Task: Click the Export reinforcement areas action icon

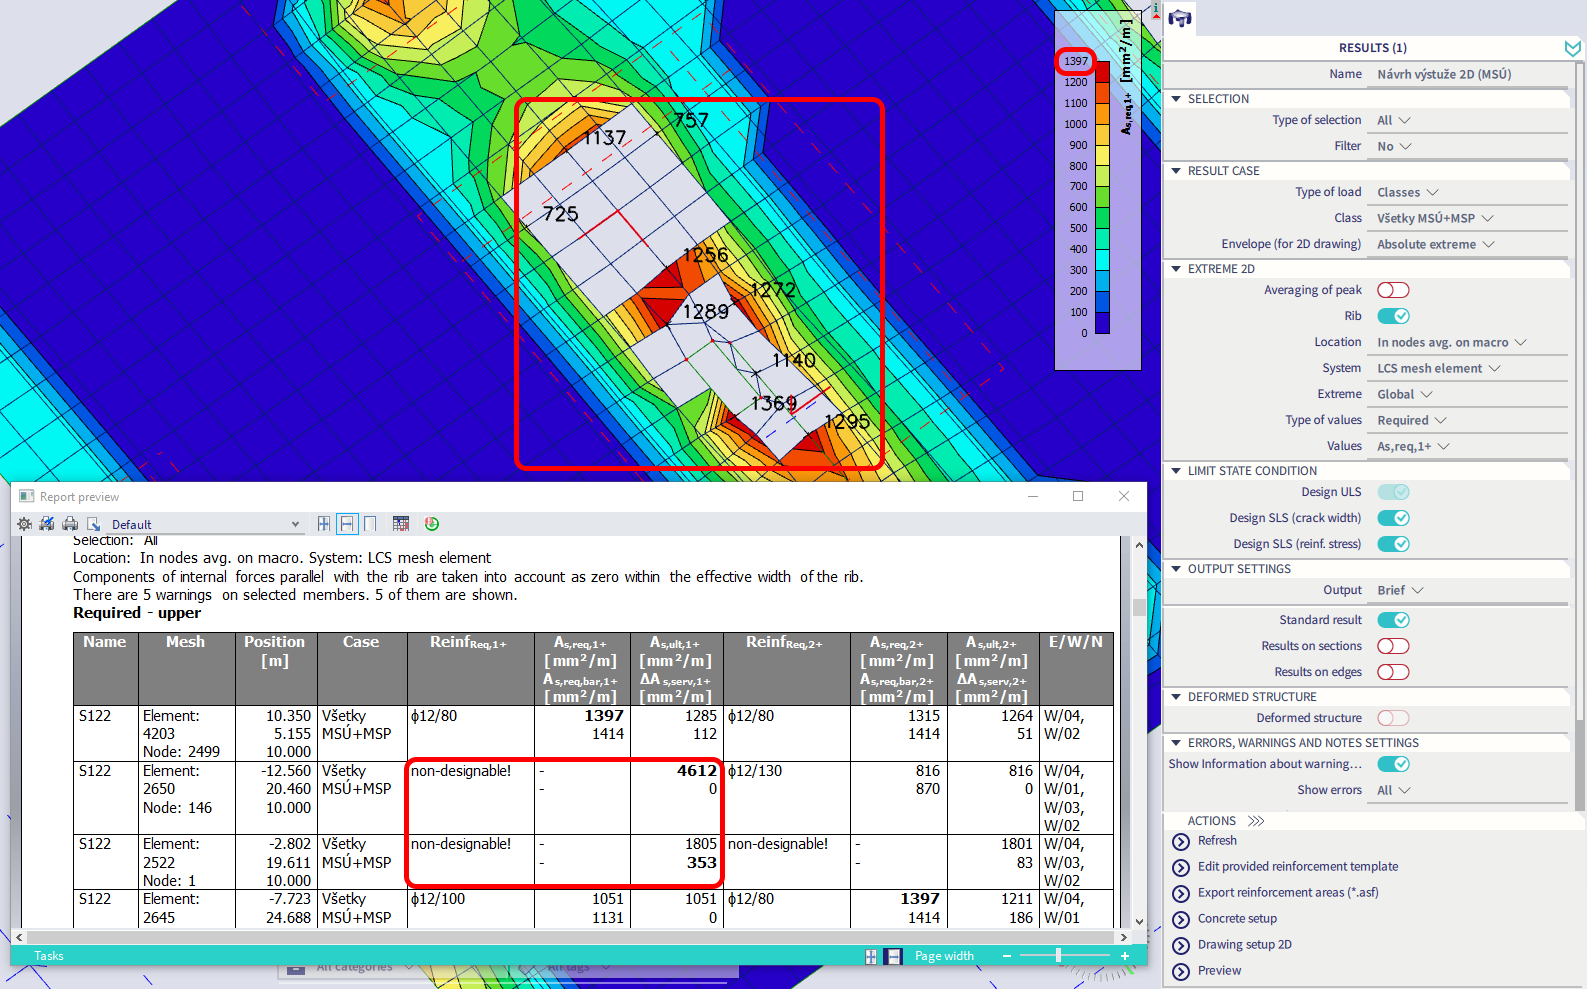Action: 1181,893
